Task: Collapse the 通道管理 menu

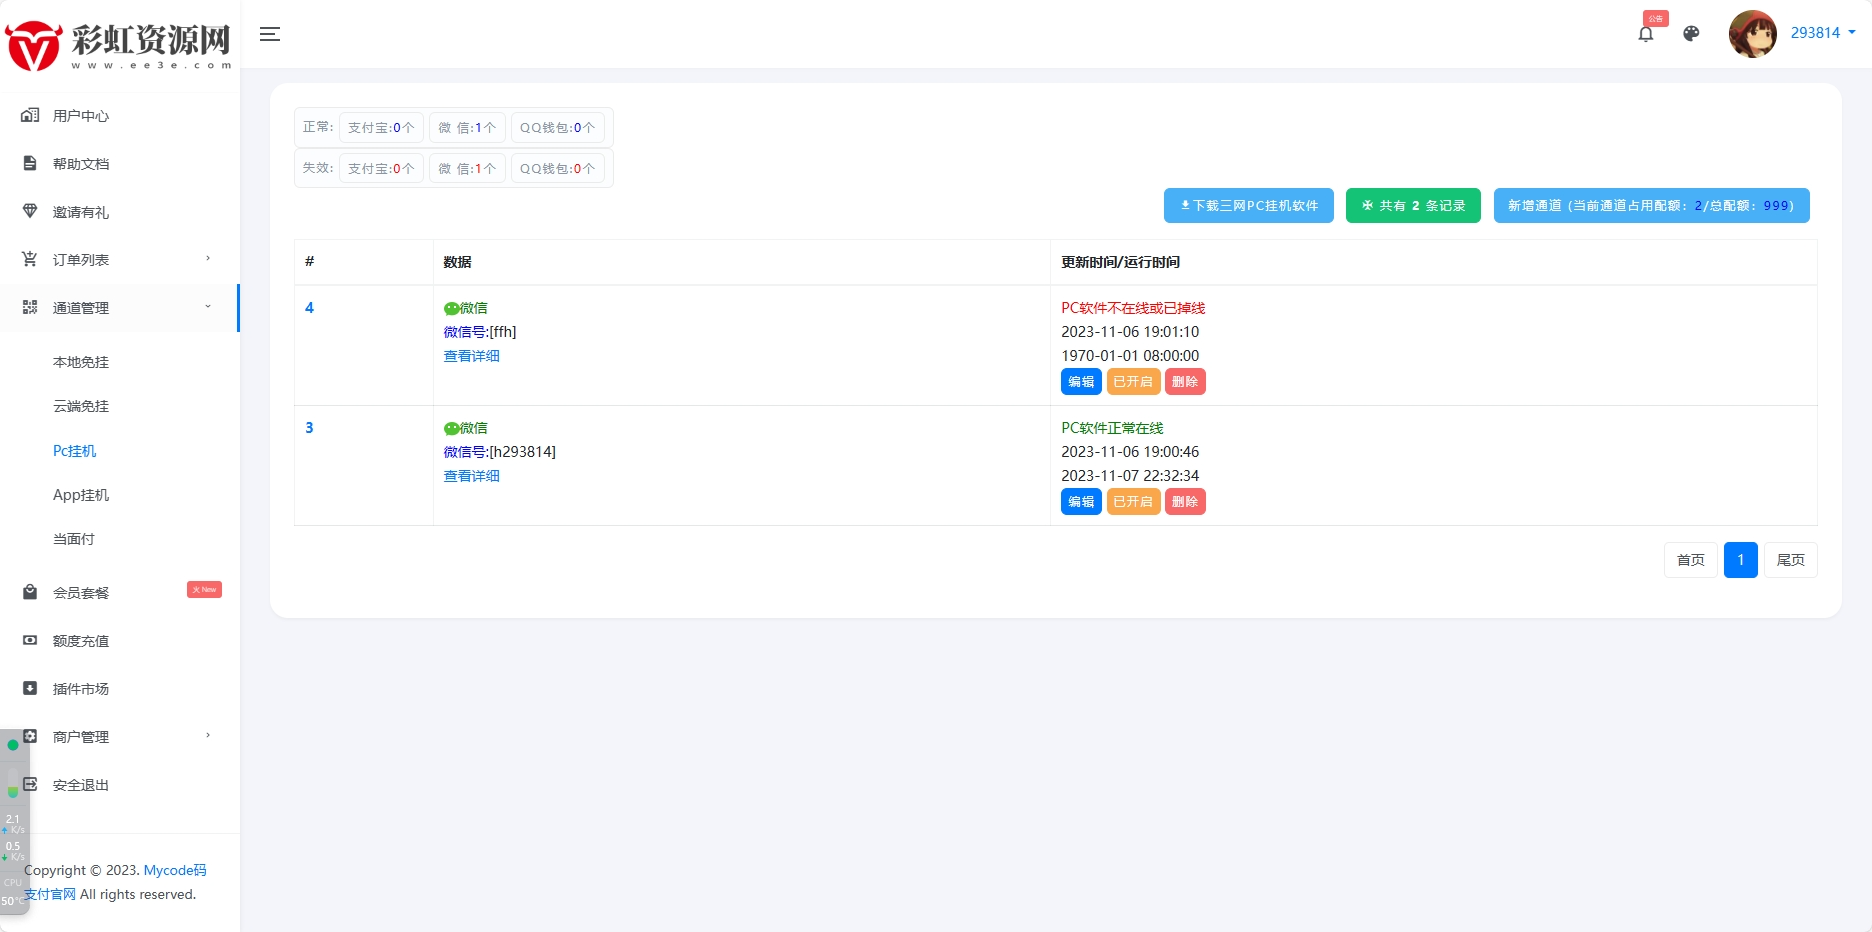Action: 208,307
